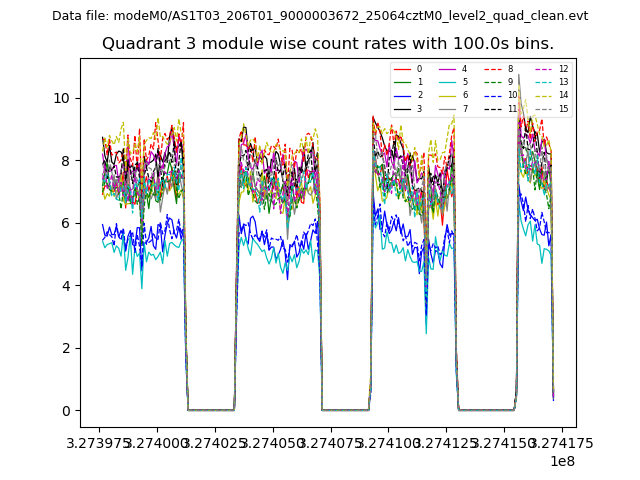Click the plot title about Quadrant 3 count rates
This screenshot has width=640, height=480.
tap(328, 44)
